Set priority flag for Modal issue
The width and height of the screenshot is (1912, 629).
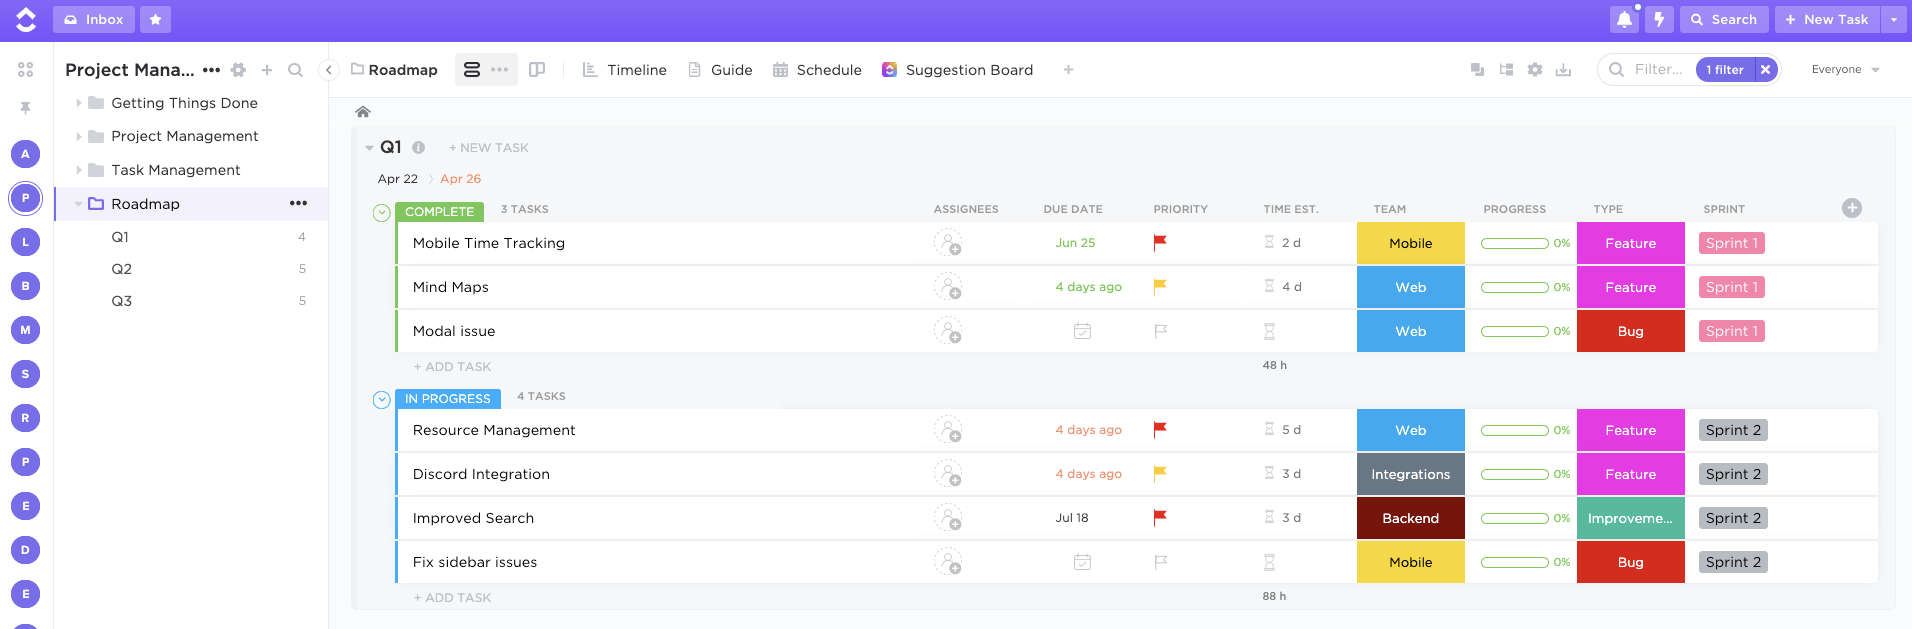point(1160,331)
